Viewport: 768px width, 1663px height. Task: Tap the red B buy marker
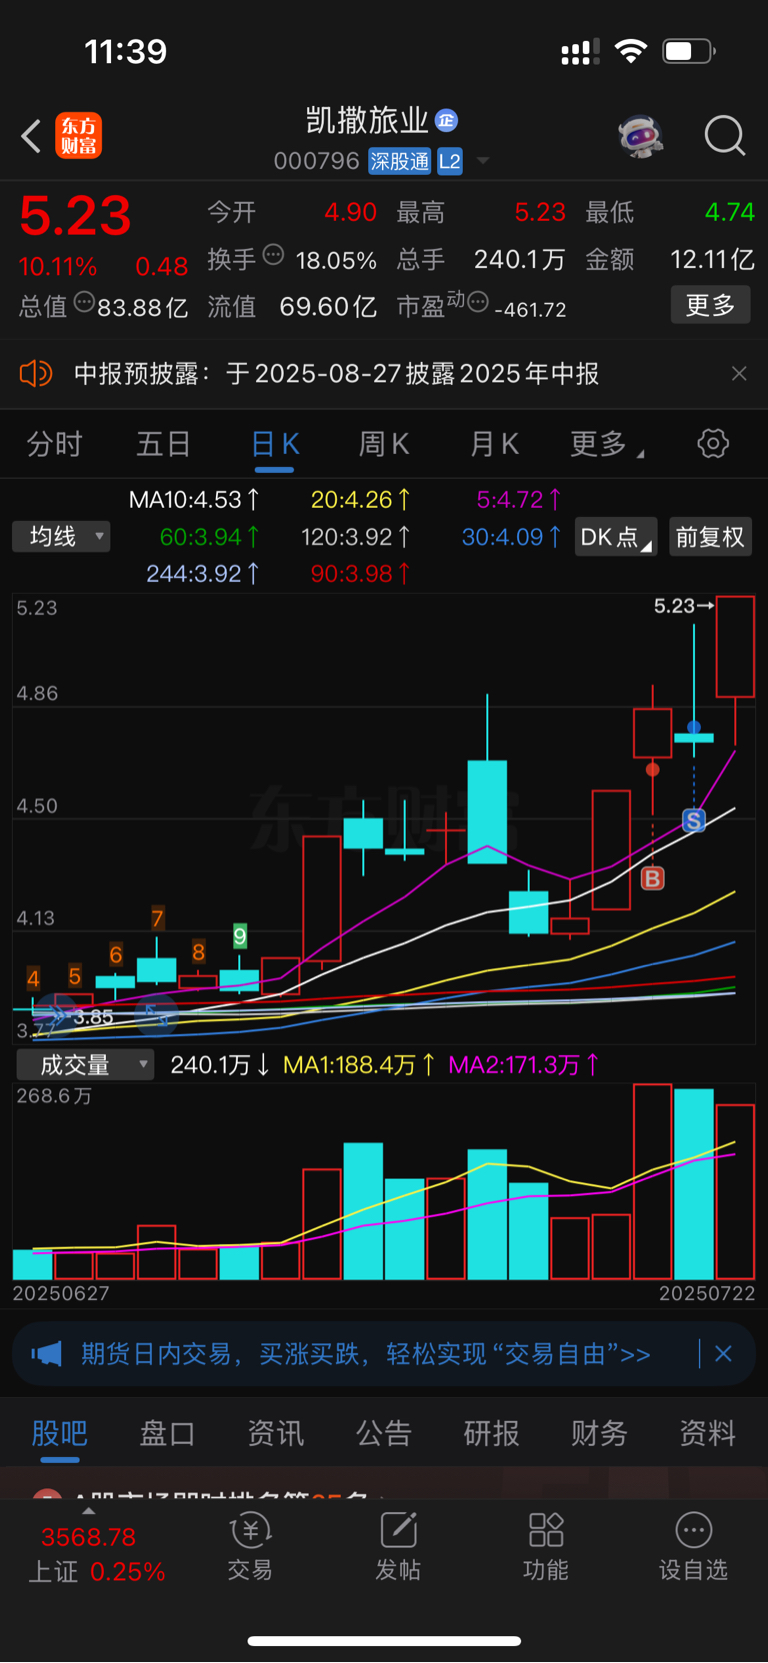(x=652, y=879)
